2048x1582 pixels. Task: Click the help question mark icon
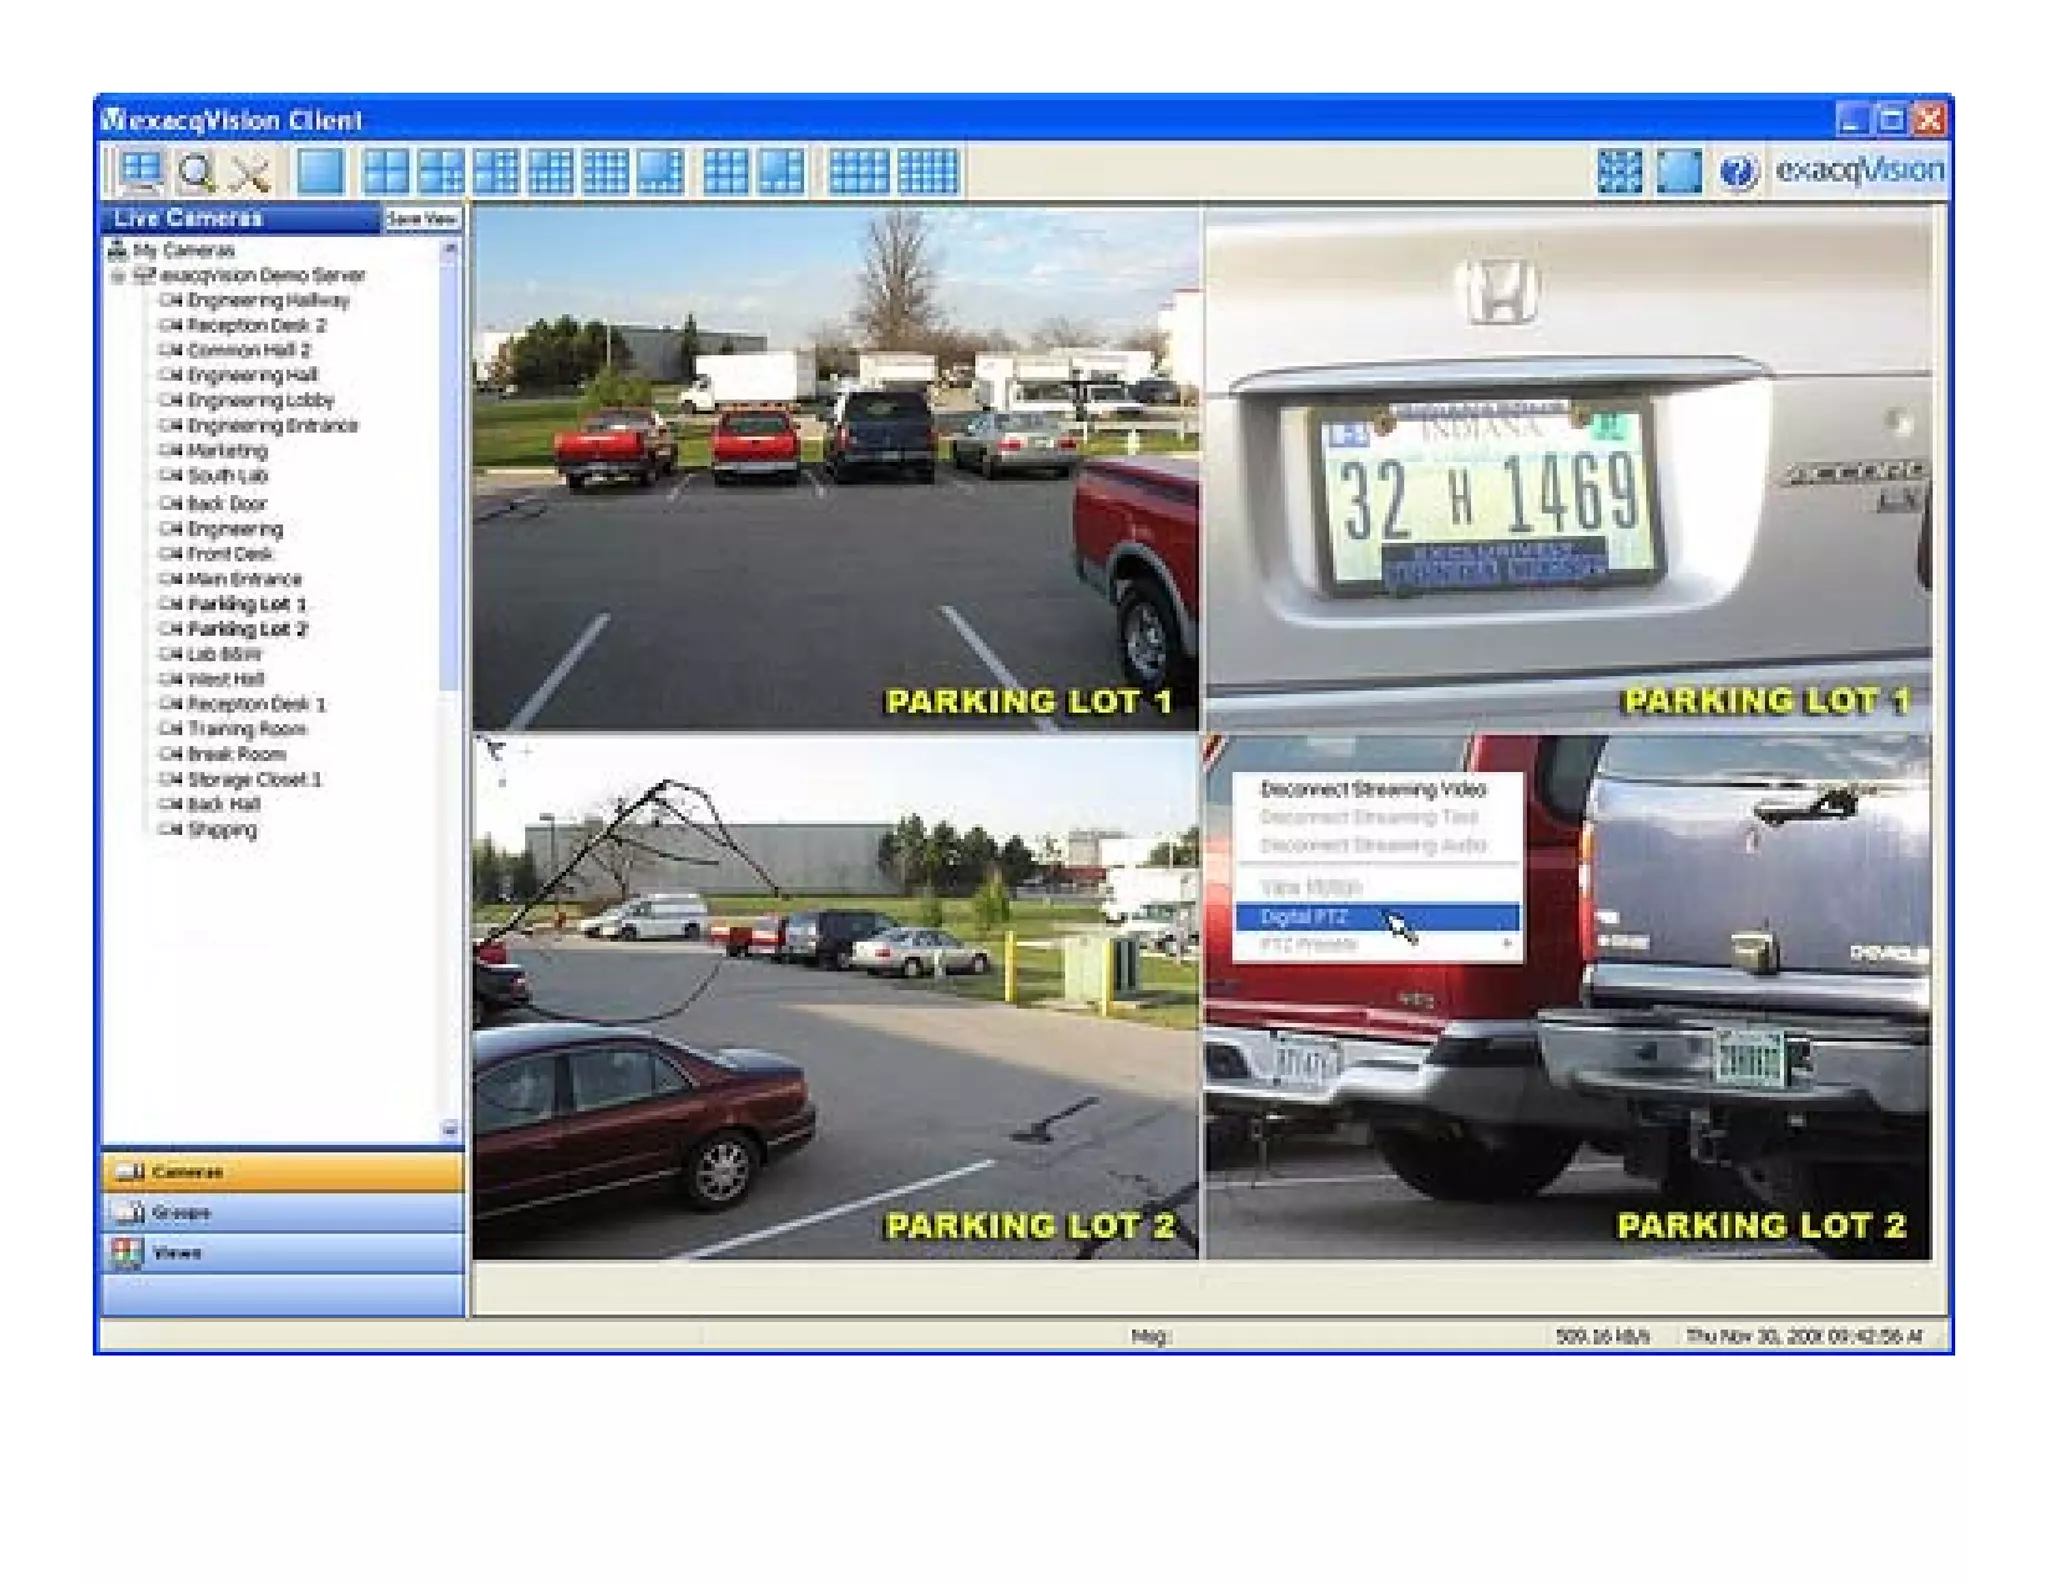point(1738,171)
